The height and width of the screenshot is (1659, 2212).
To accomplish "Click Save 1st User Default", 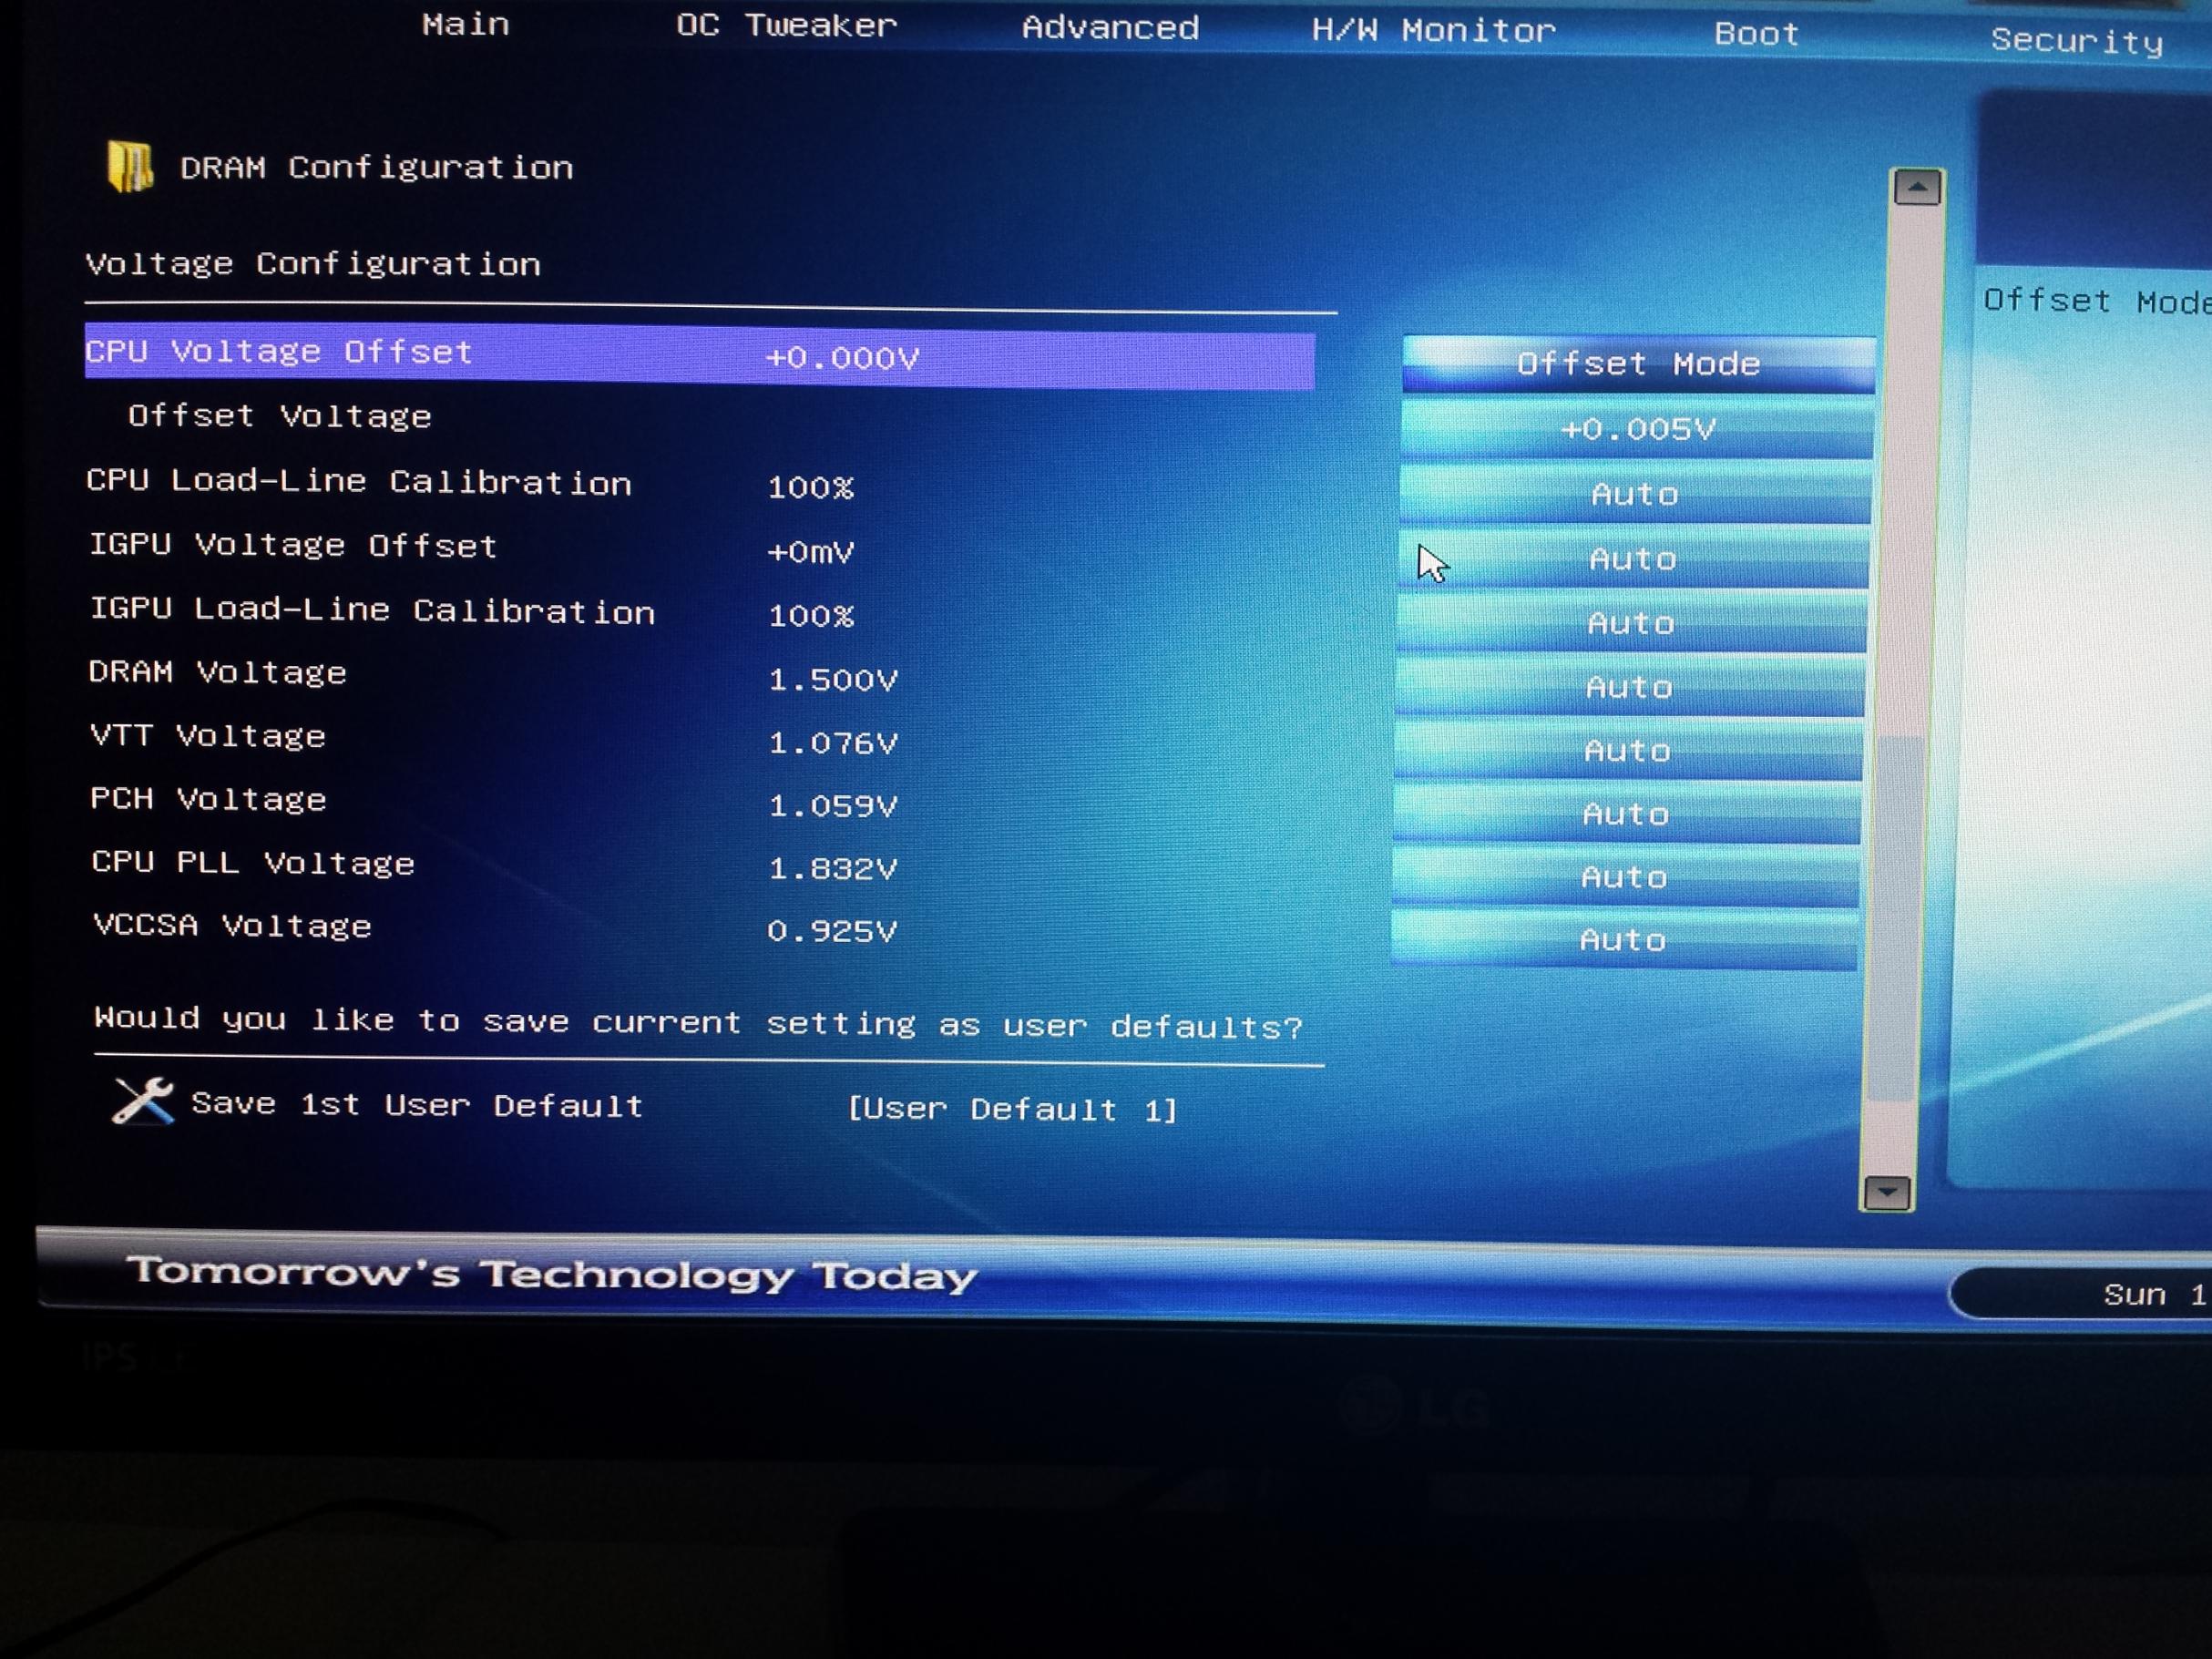I will click(416, 1105).
